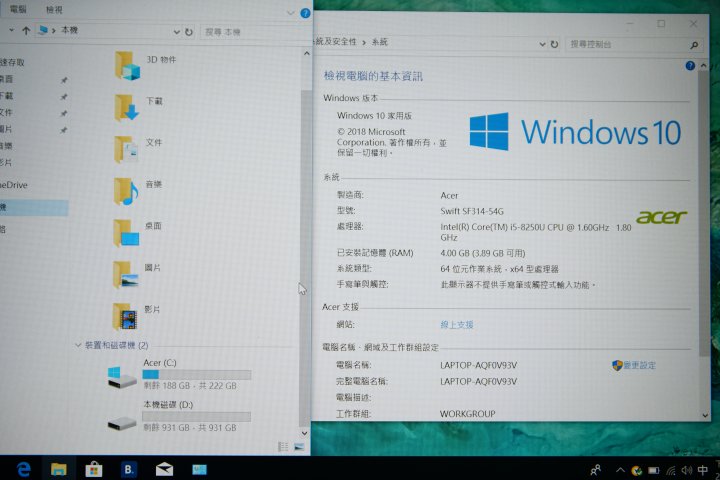This screenshot has width=720, height=480.
Task: Open Explorer address bar history dropdown
Action: pos(176,32)
